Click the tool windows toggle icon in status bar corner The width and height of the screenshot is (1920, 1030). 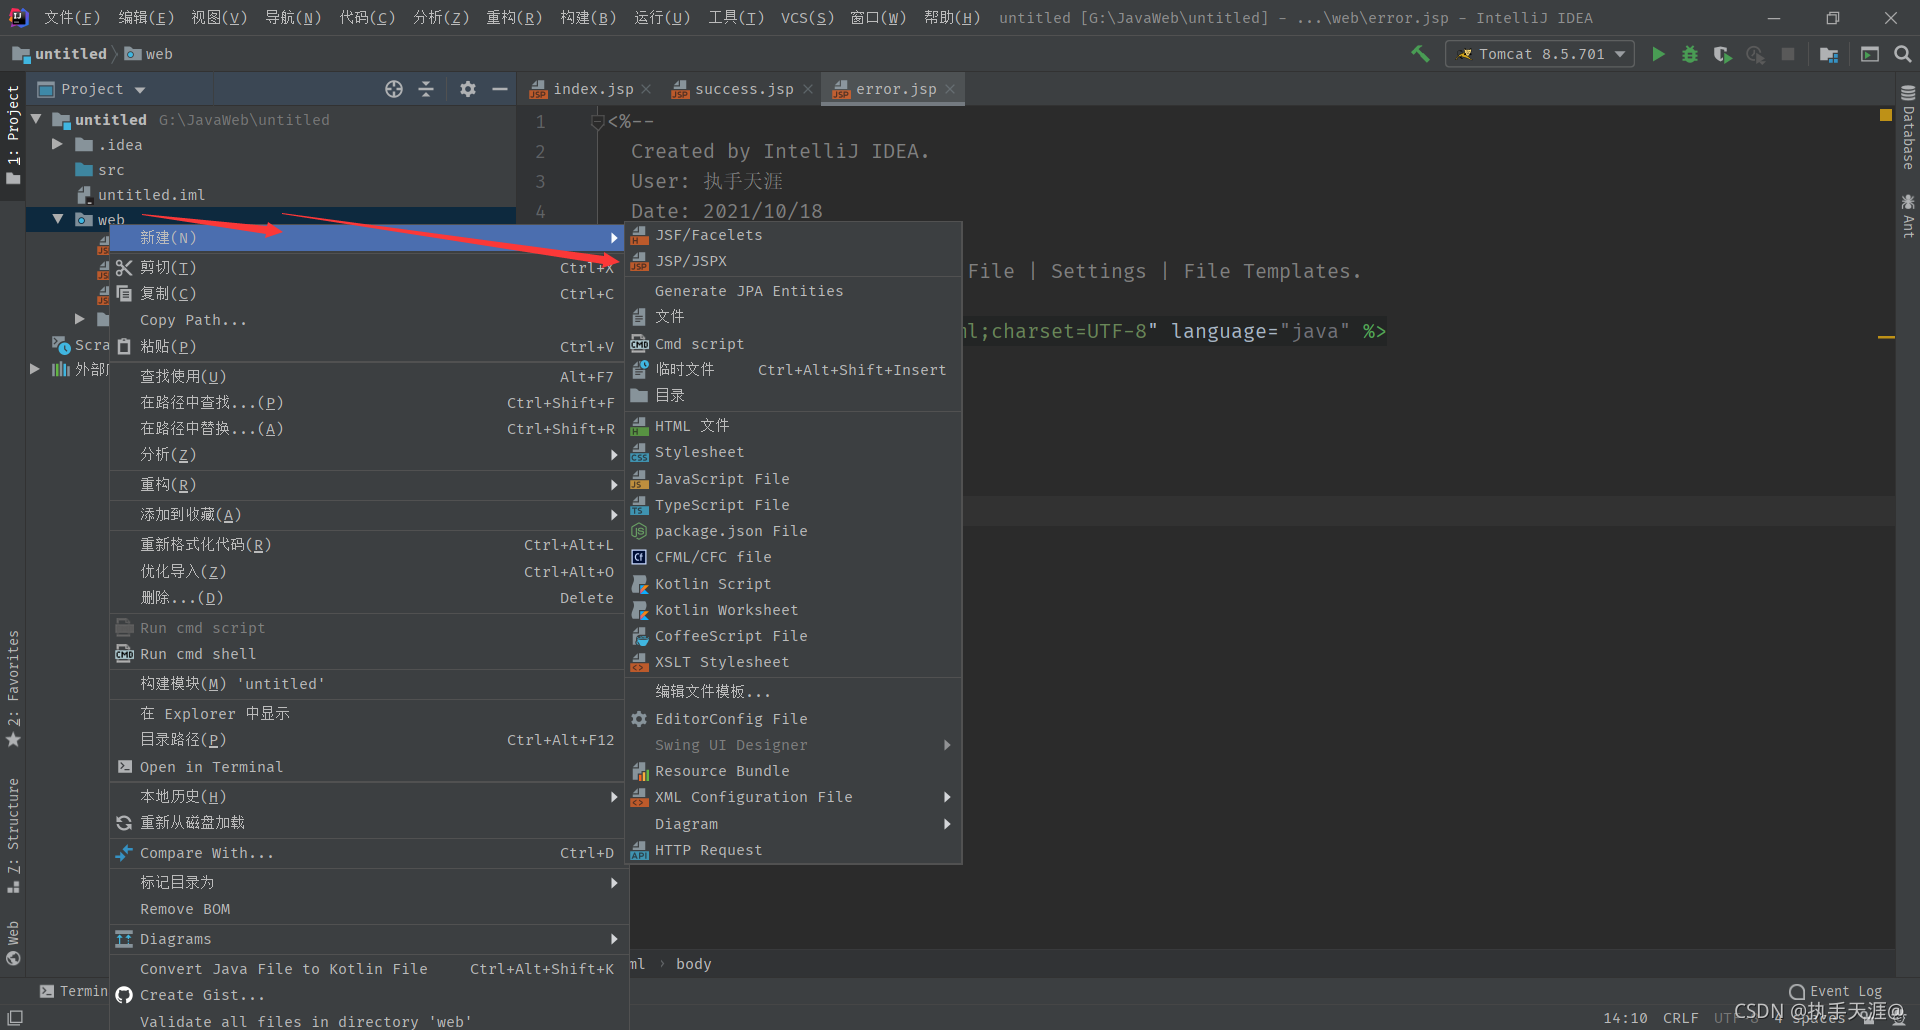tap(14, 1017)
